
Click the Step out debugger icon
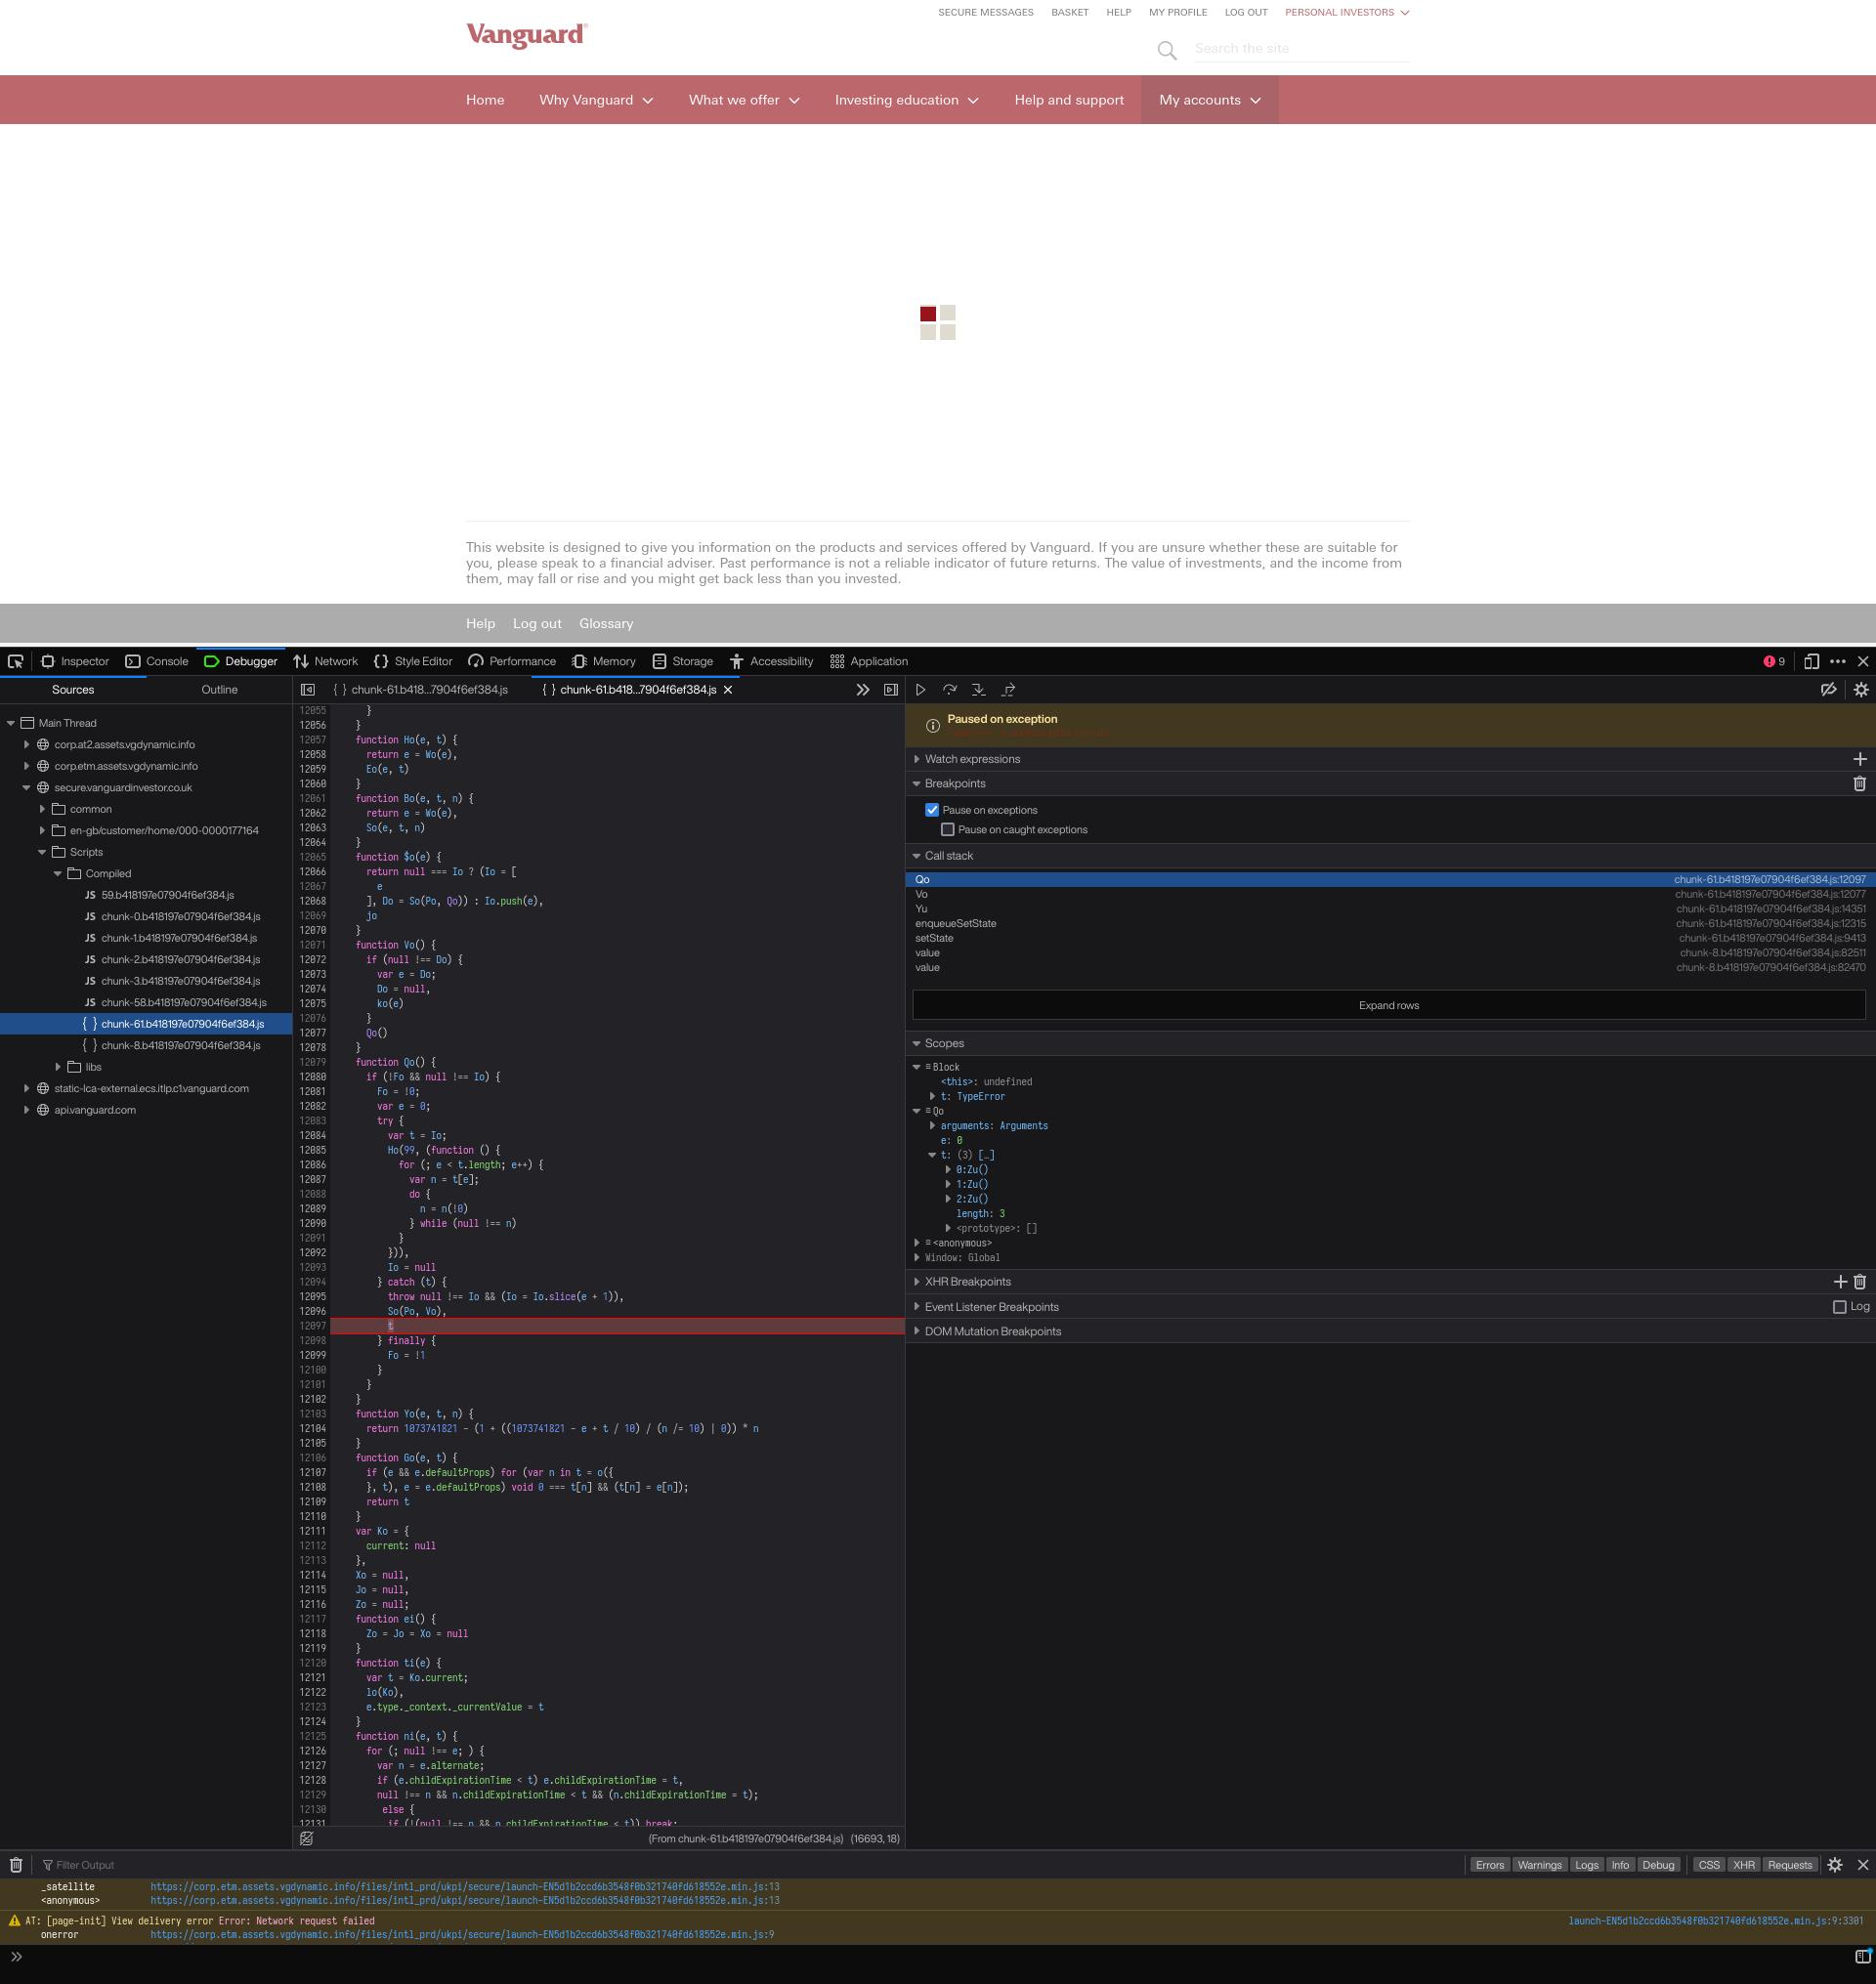(x=1008, y=689)
